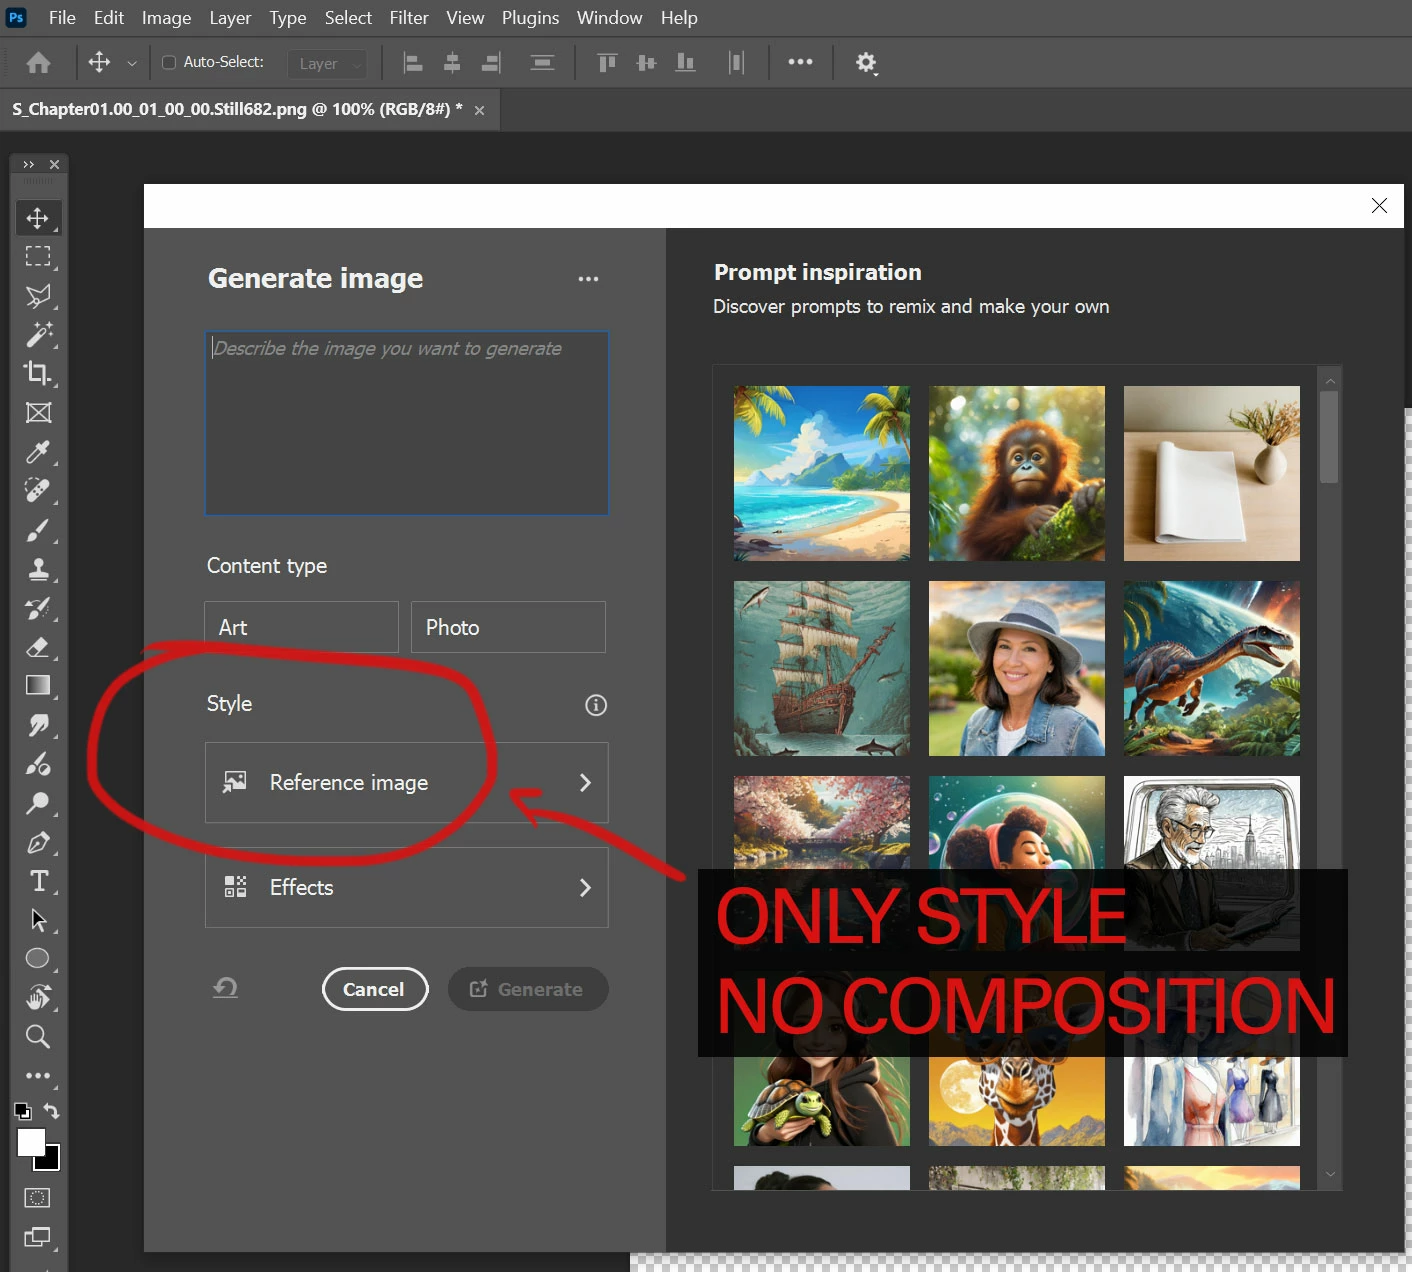The image size is (1412, 1272).
Task: Select the Frame tool
Action: tap(38, 412)
